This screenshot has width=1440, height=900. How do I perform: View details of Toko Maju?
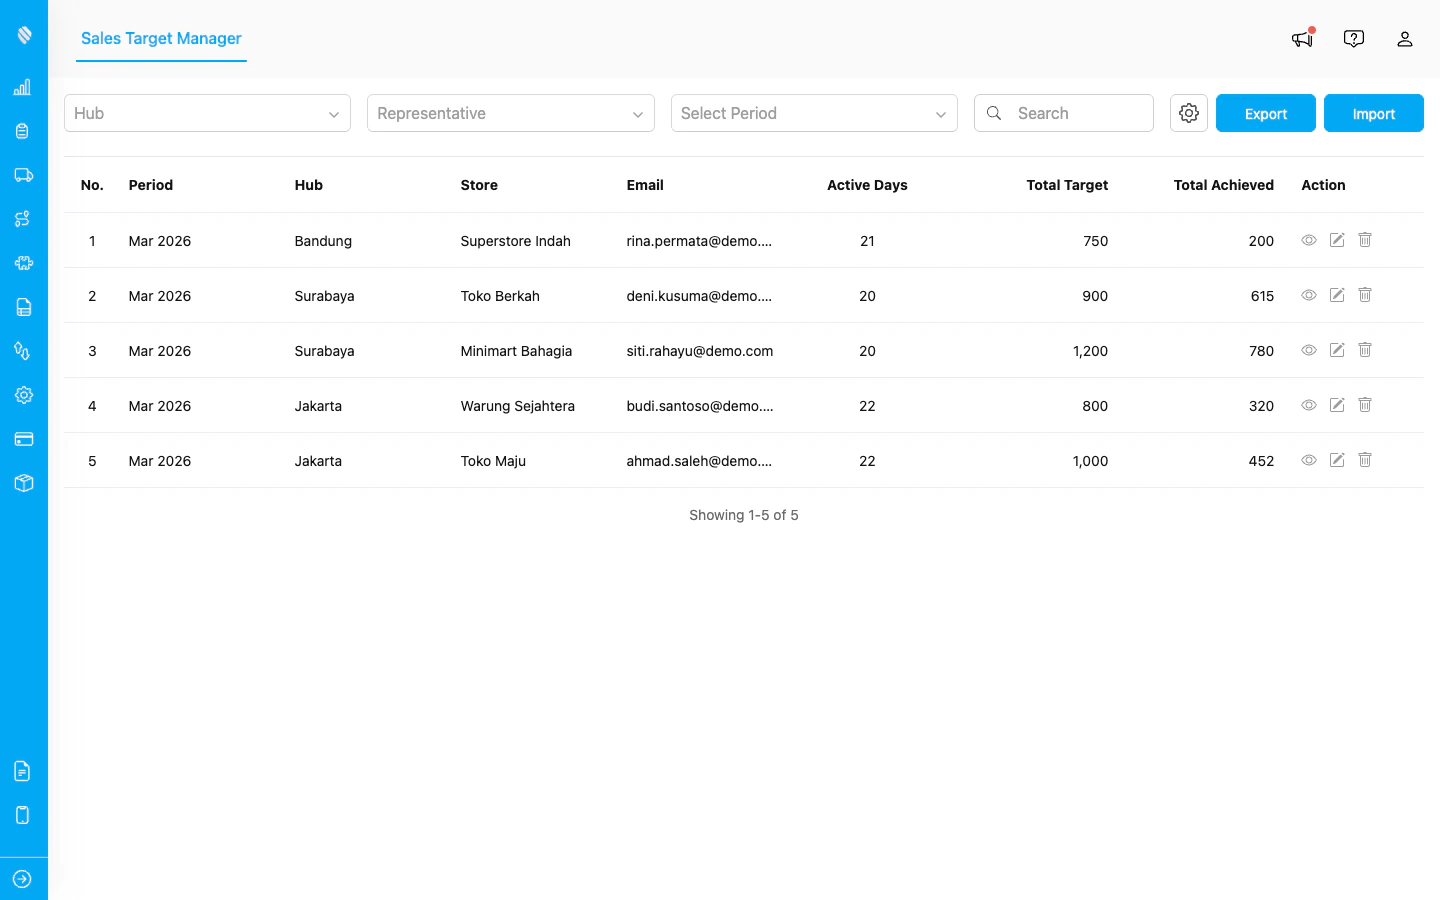(x=1309, y=460)
